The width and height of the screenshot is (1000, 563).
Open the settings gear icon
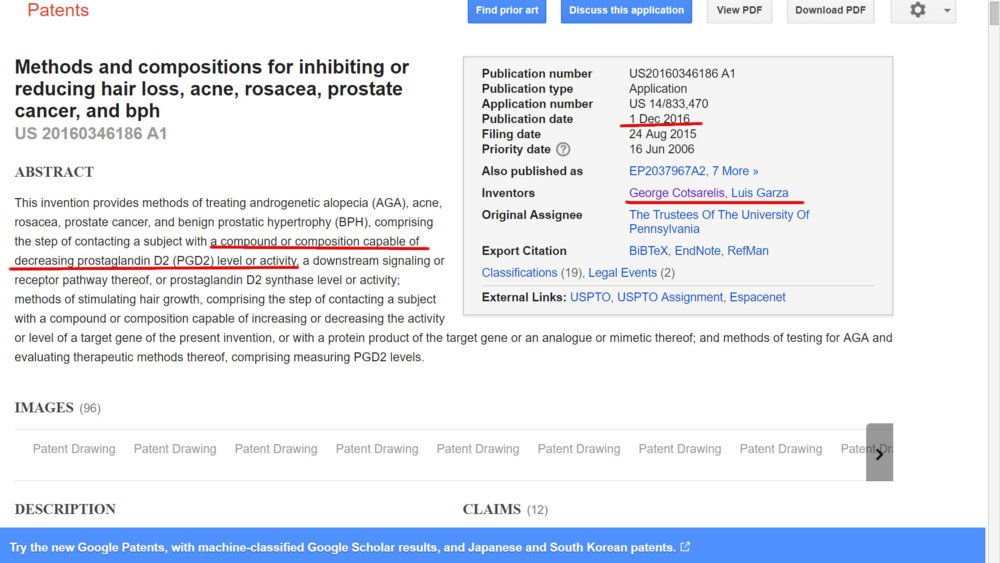point(917,10)
